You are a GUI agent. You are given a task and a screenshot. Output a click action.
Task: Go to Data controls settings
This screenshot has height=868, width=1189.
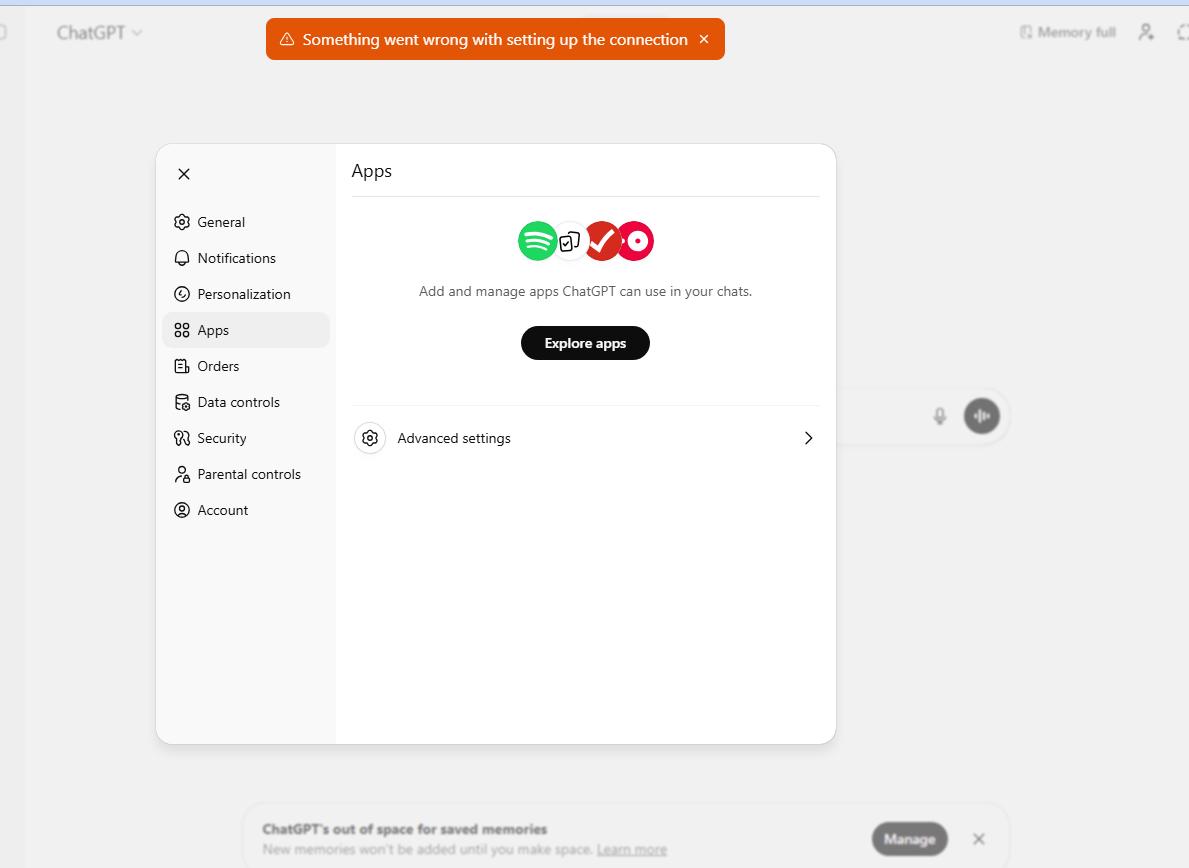[x=238, y=402]
